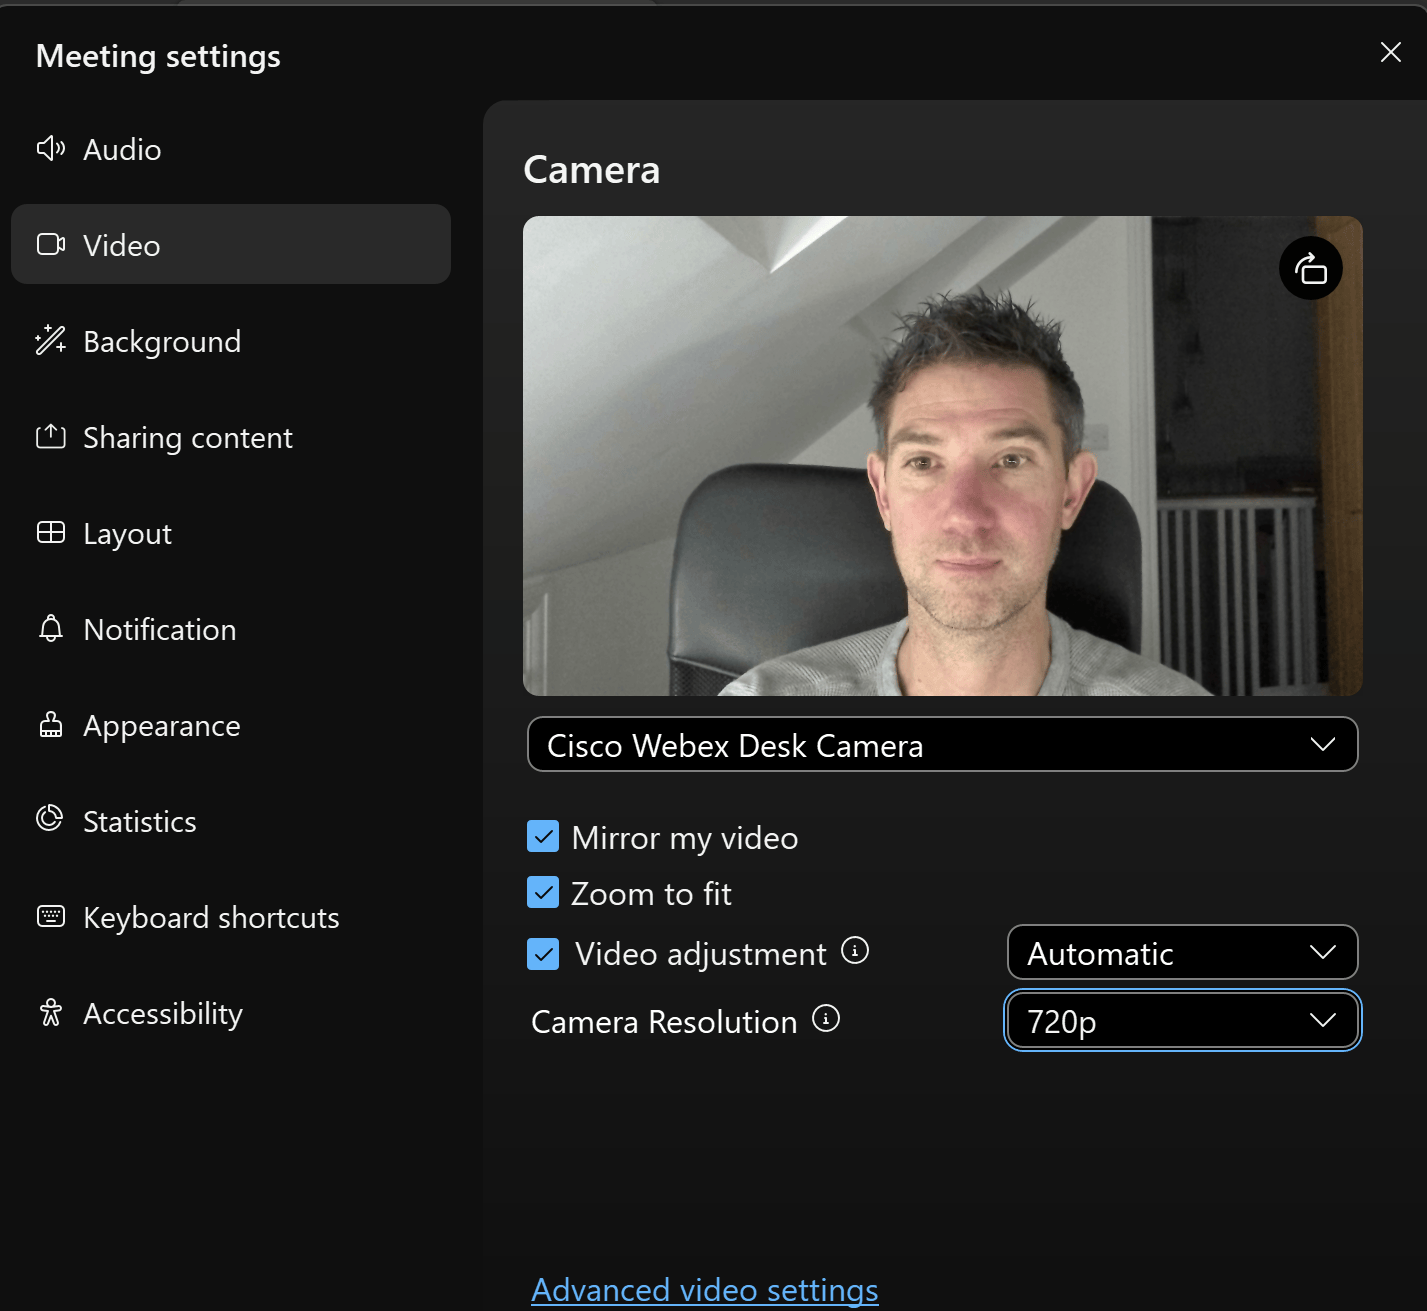Open the Cisco Webex Desk Camera dropdown
The width and height of the screenshot is (1427, 1311).
pos(942,744)
